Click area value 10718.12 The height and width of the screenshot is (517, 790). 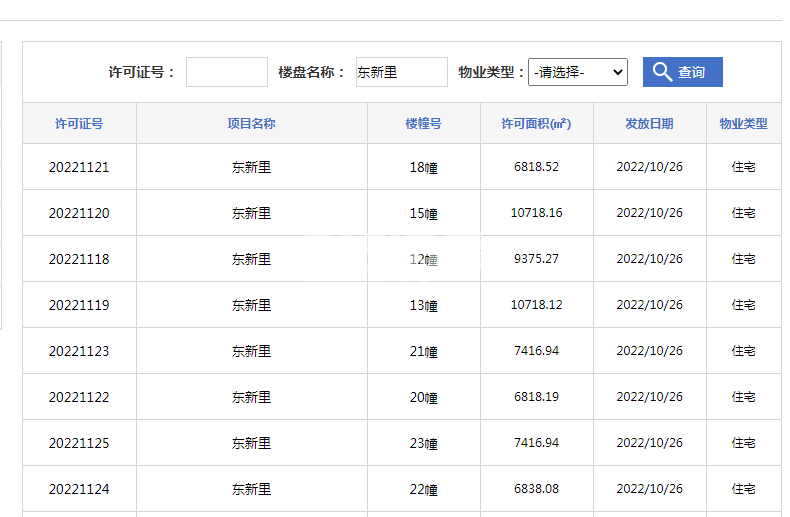coord(536,304)
